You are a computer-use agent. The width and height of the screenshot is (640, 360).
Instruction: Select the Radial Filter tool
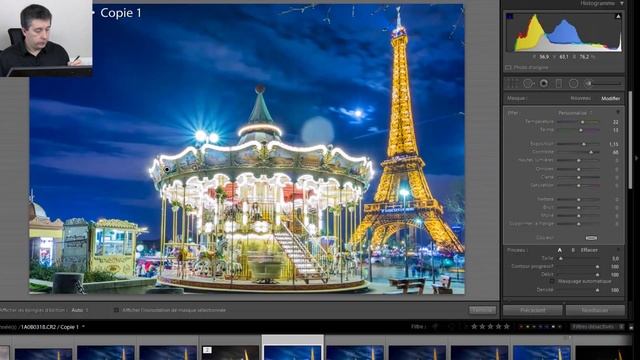573,84
